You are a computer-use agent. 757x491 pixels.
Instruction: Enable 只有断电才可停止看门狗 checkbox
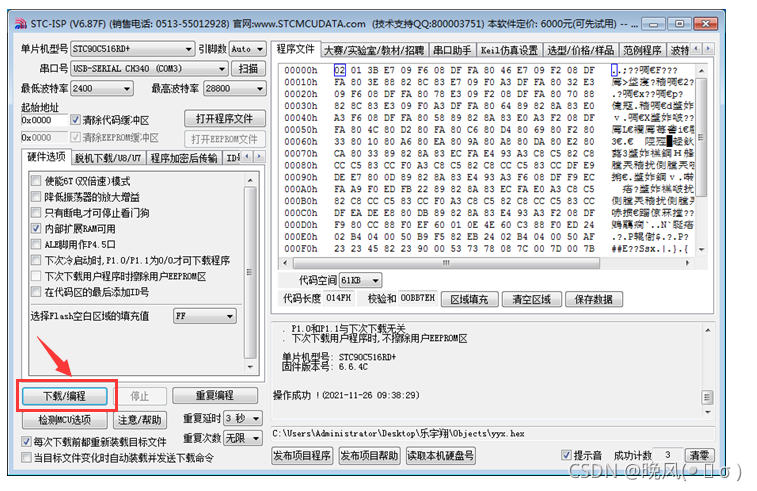click(36, 213)
